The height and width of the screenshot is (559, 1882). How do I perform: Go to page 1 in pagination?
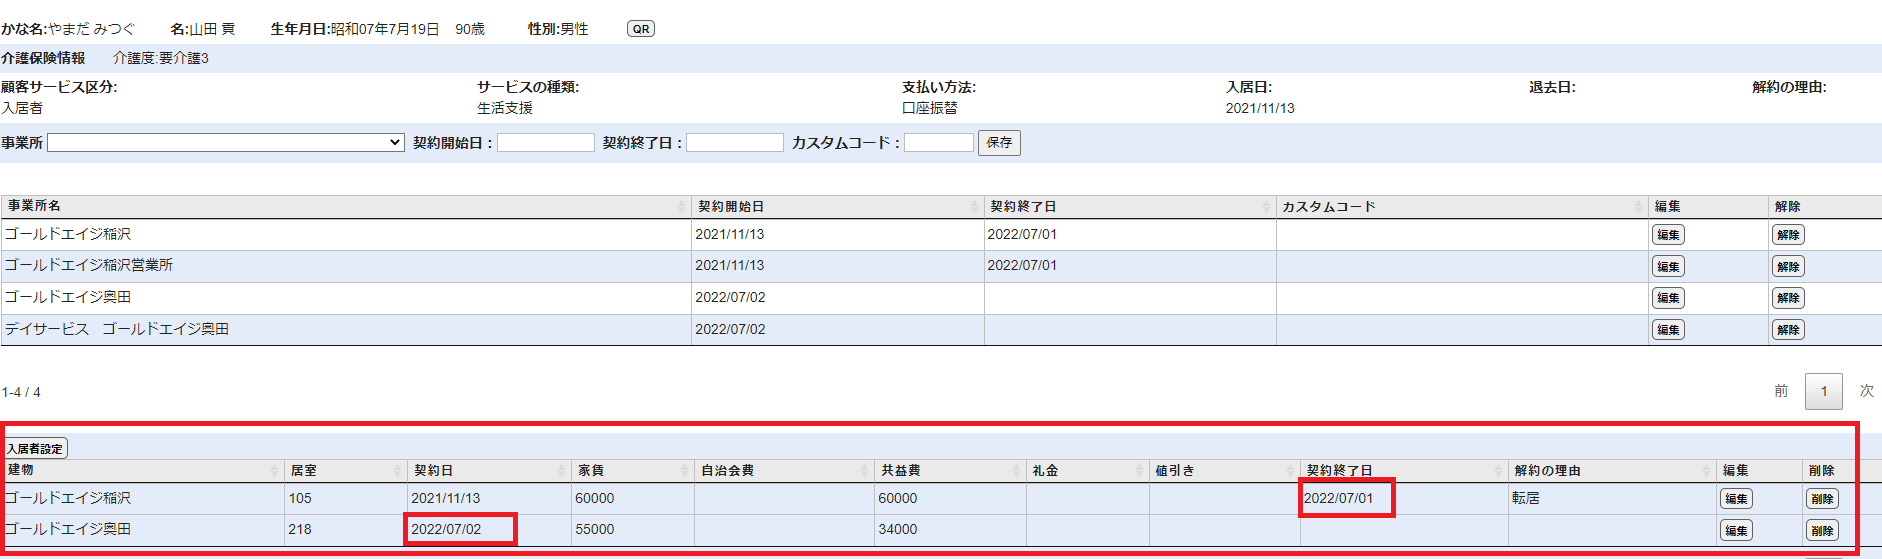point(1823,391)
